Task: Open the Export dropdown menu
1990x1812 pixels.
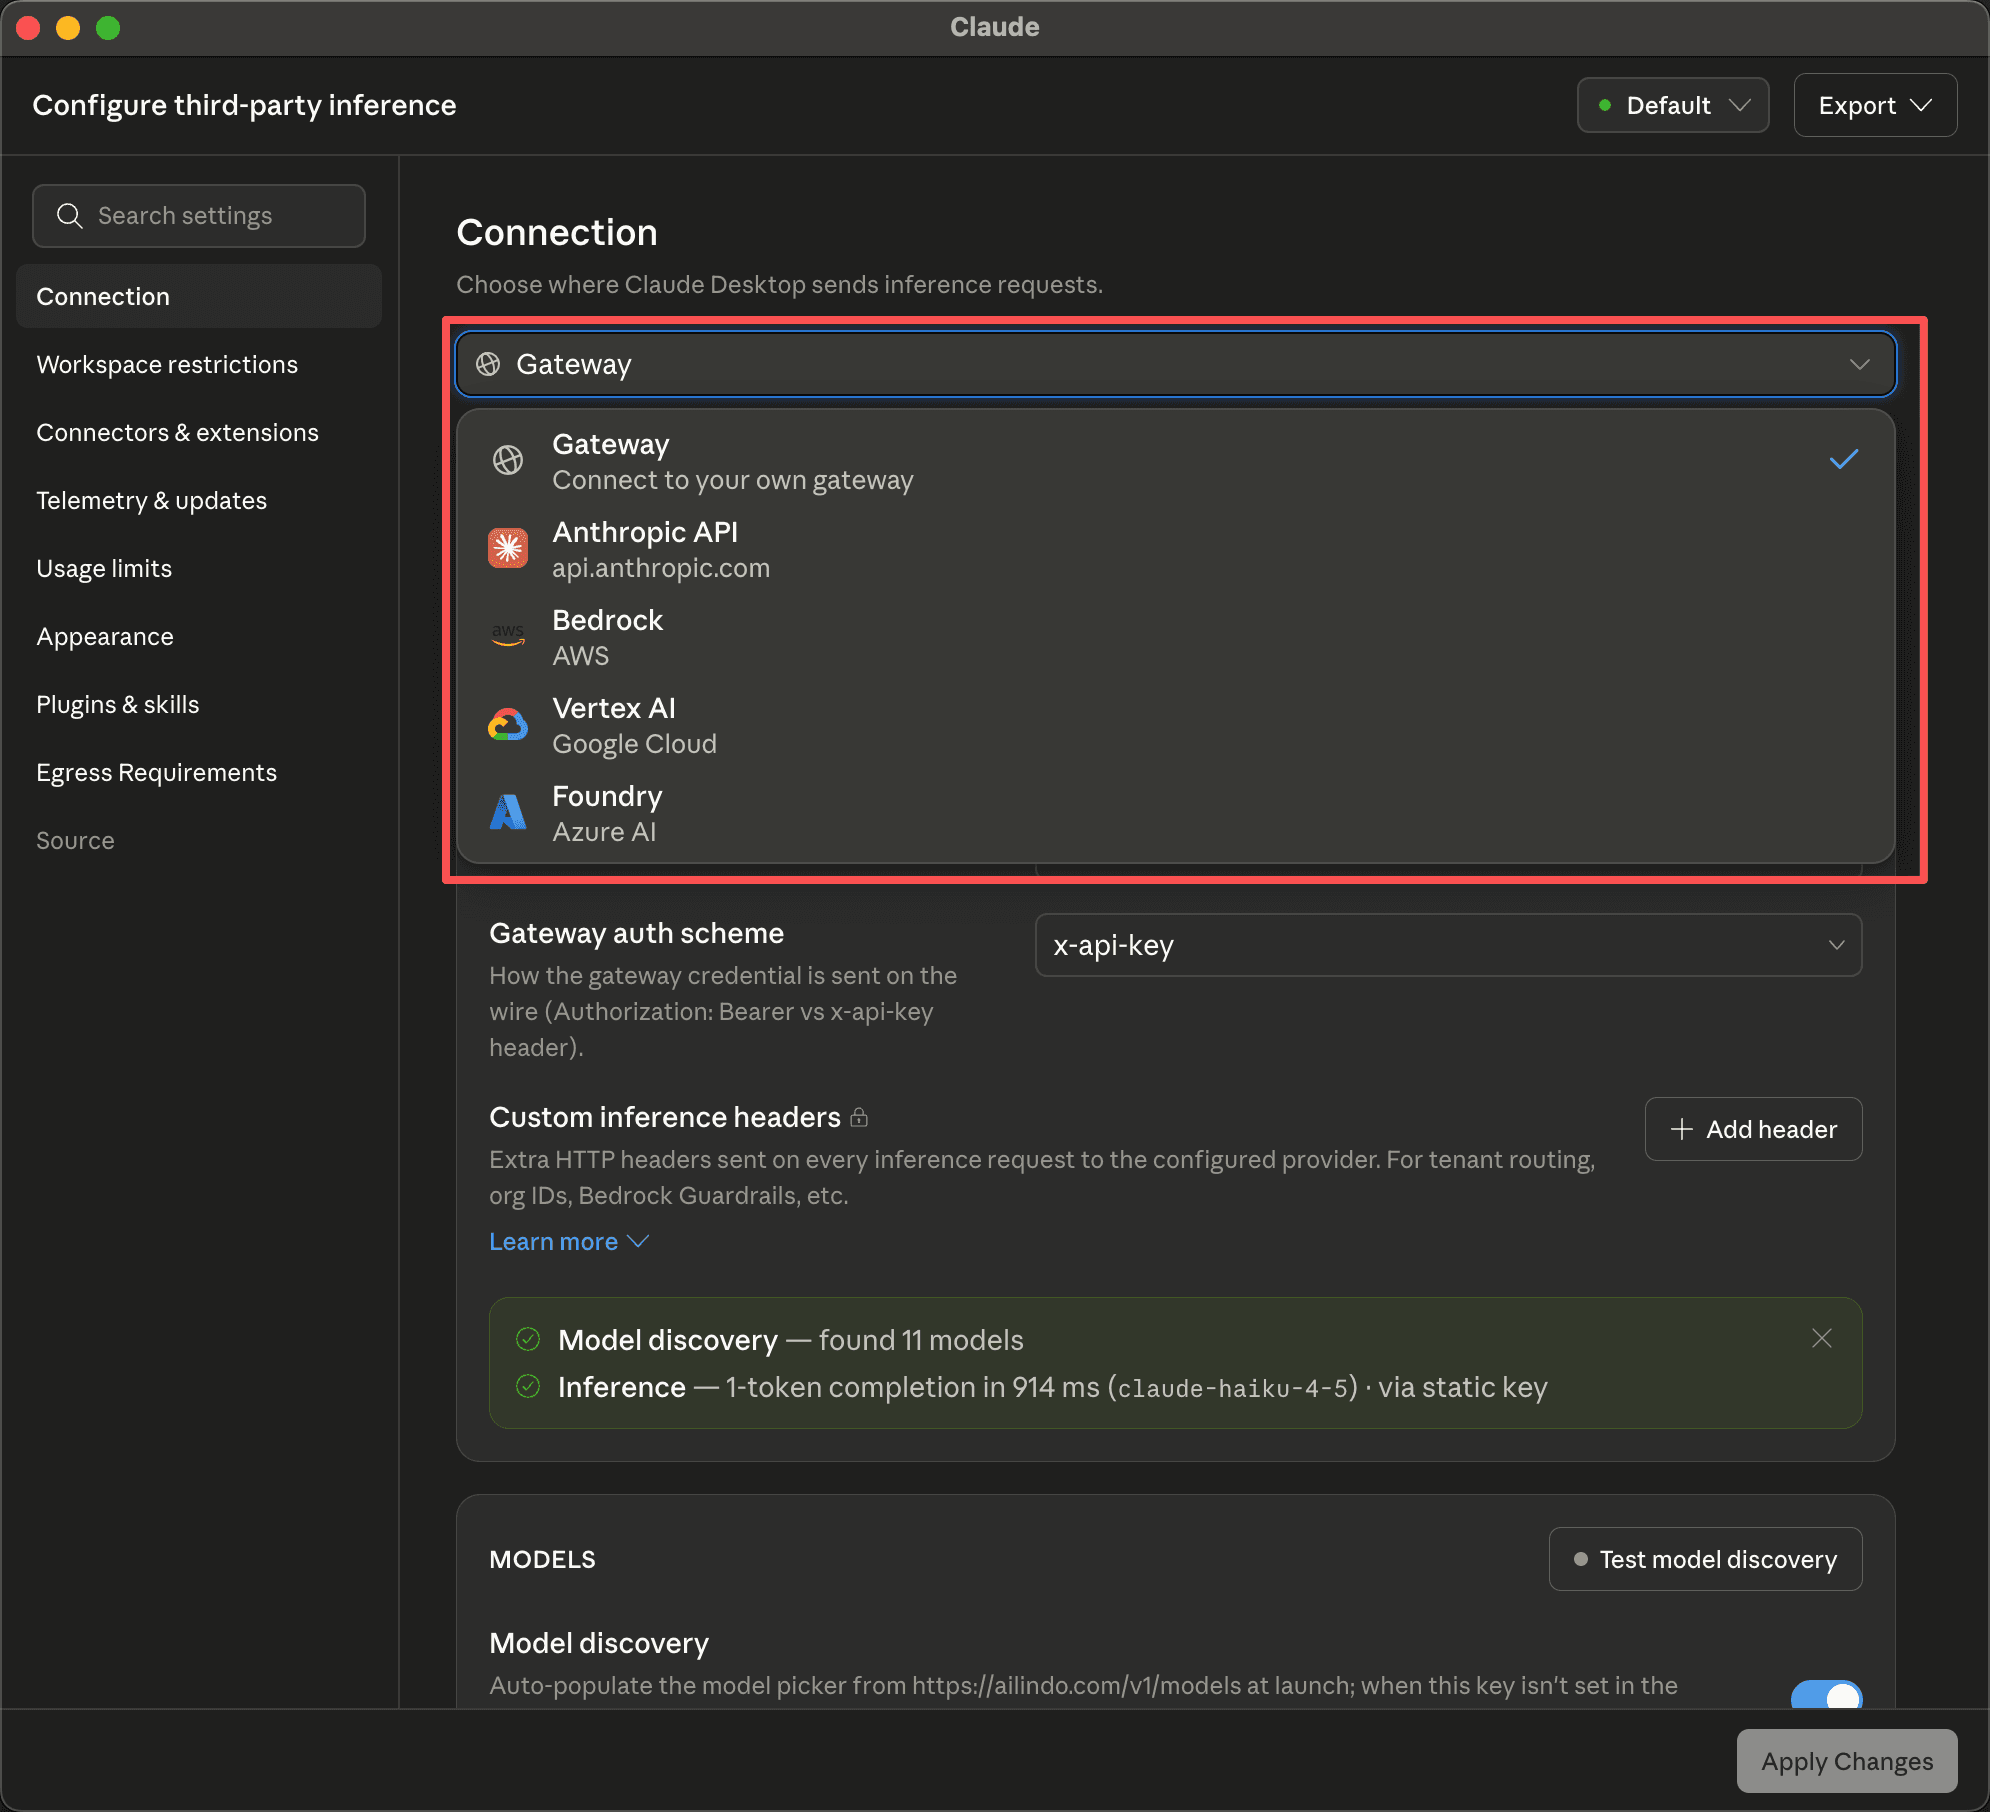Action: (x=1875, y=105)
